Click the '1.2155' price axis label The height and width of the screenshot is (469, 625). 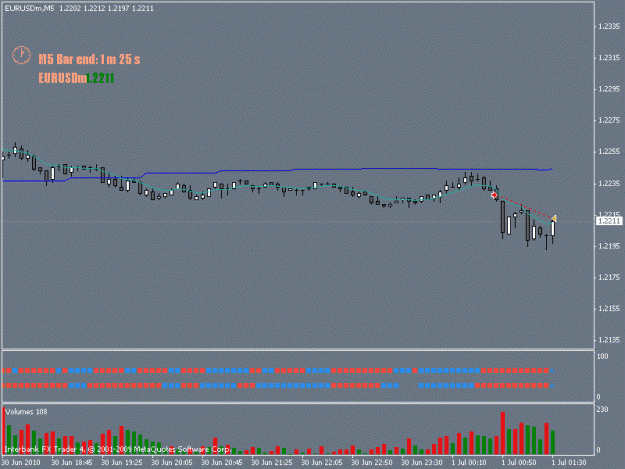click(609, 308)
